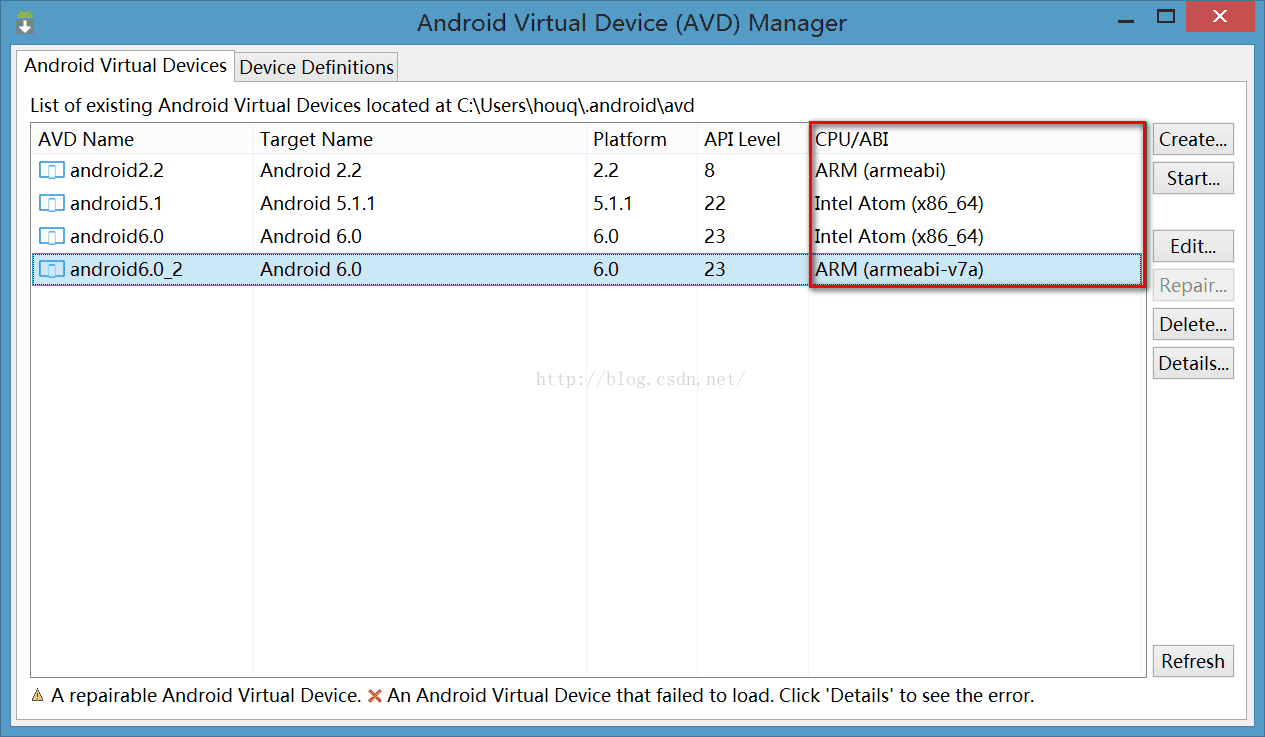Select the Android Virtual Devices tab
1265x737 pixels.
click(x=126, y=66)
